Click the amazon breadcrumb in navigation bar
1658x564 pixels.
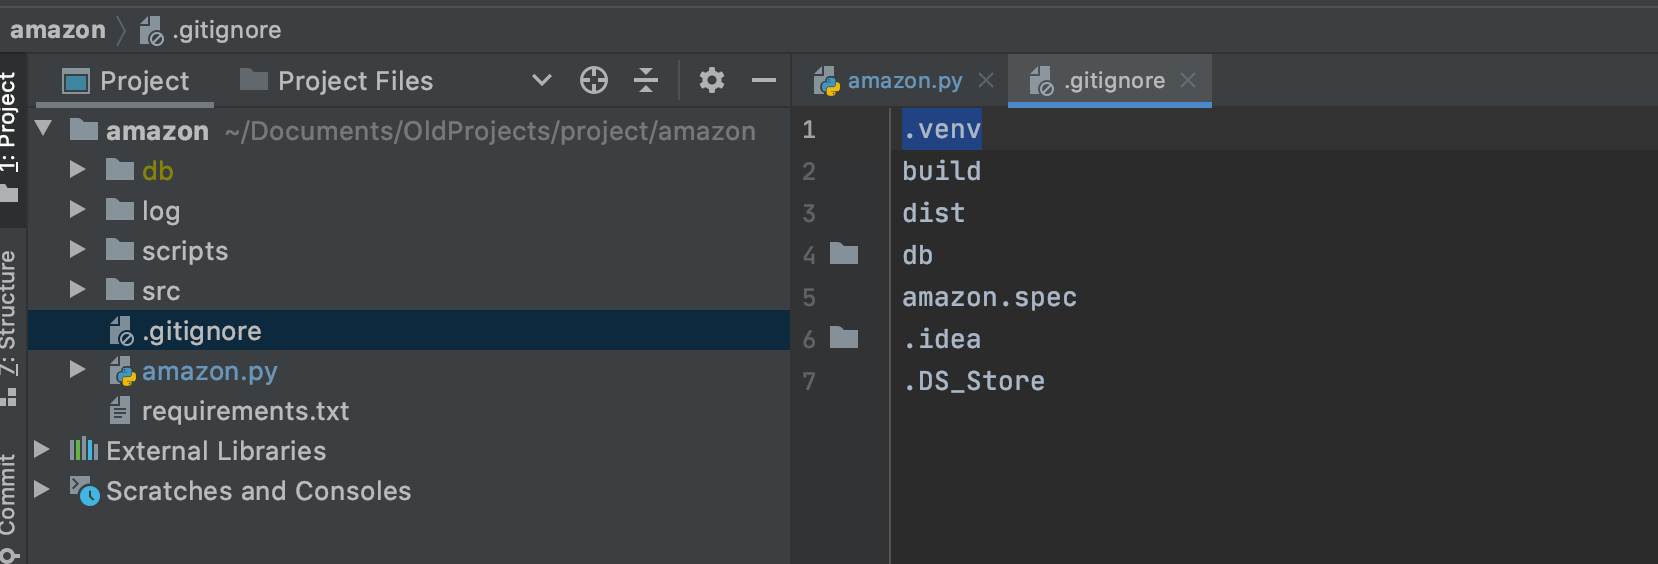(58, 30)
